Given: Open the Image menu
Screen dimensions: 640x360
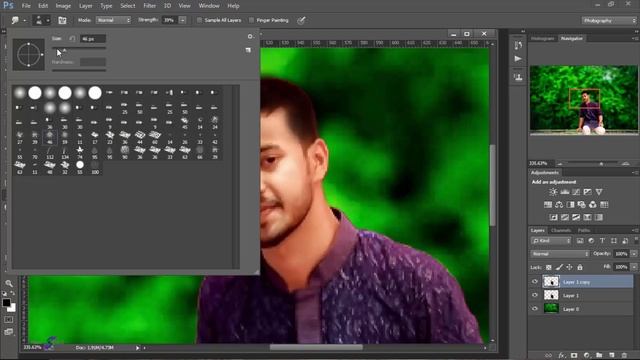Looking at the screenshot, I should pos(63,6).
